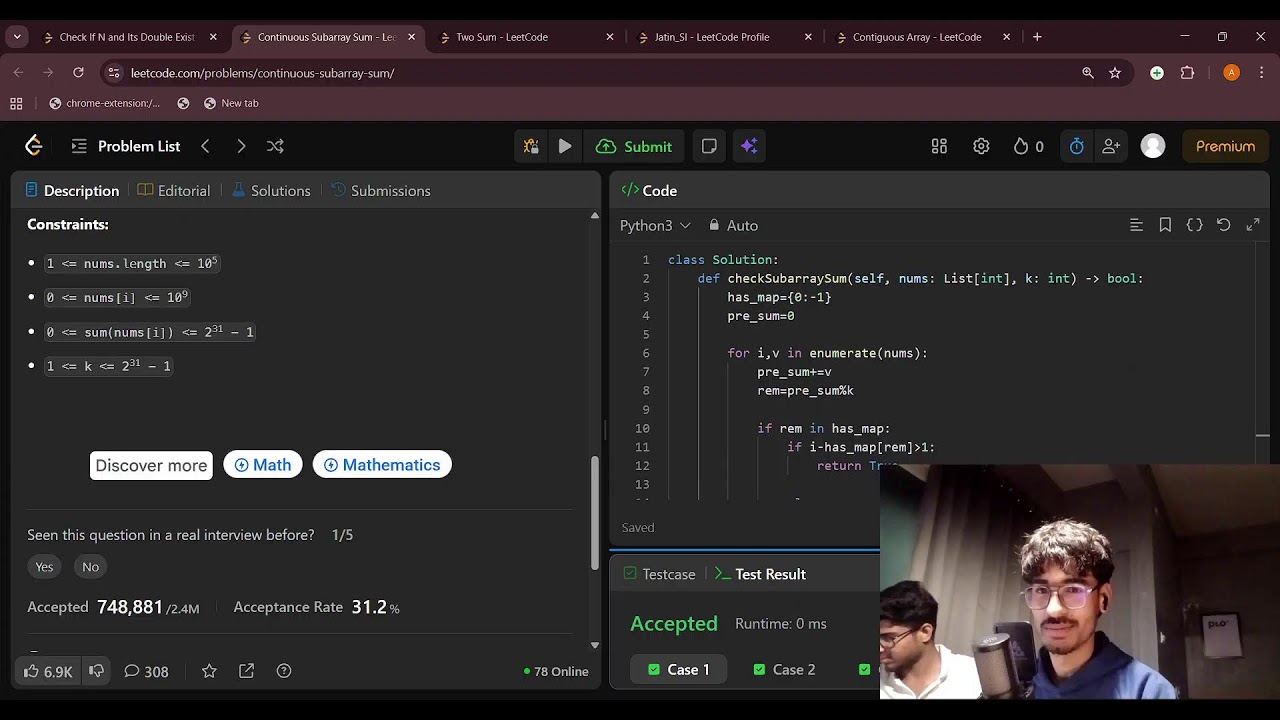Toggle the Auto lock setting
Viewport: 1280px width, 720px height.
coord(733,225)
